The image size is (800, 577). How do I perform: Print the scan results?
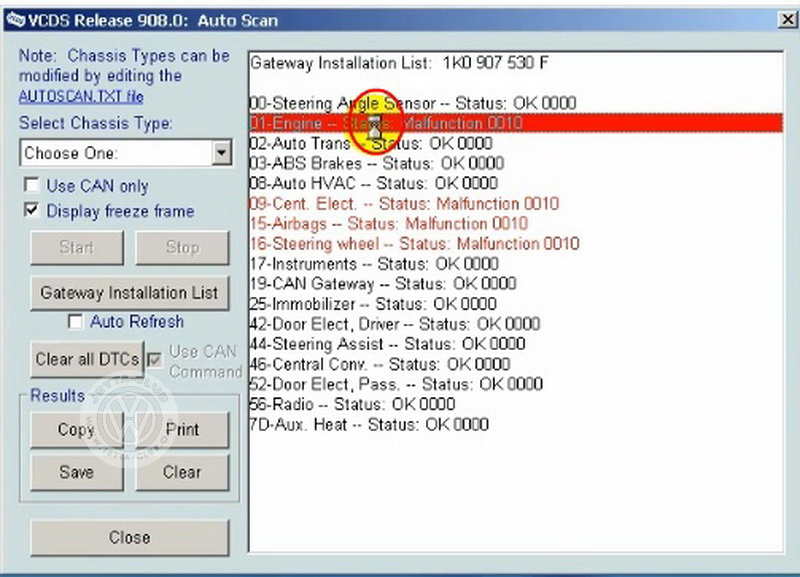coord(182,430)
